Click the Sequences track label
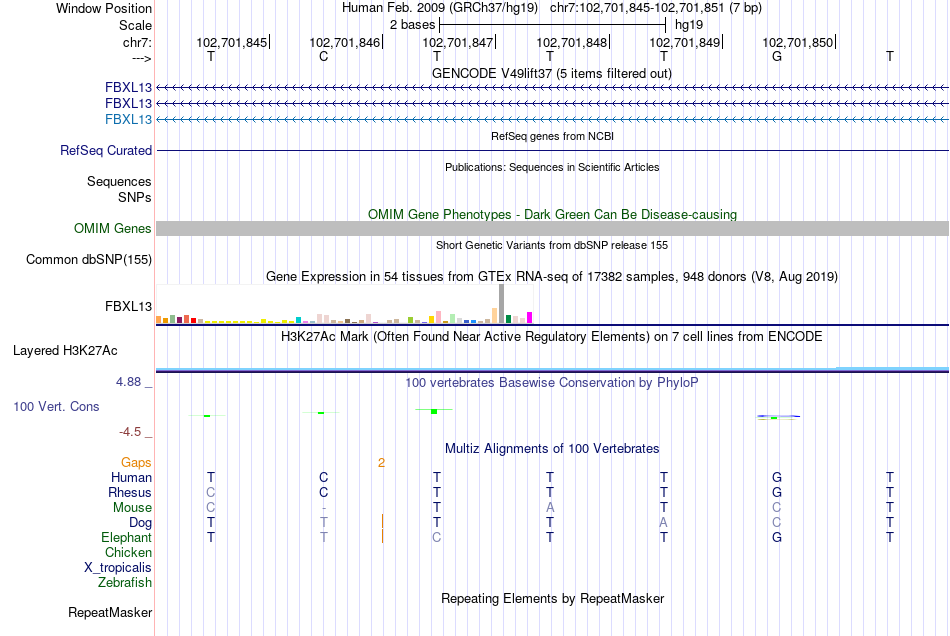Viewport: 950px width, 636px height. coord(119,181)
